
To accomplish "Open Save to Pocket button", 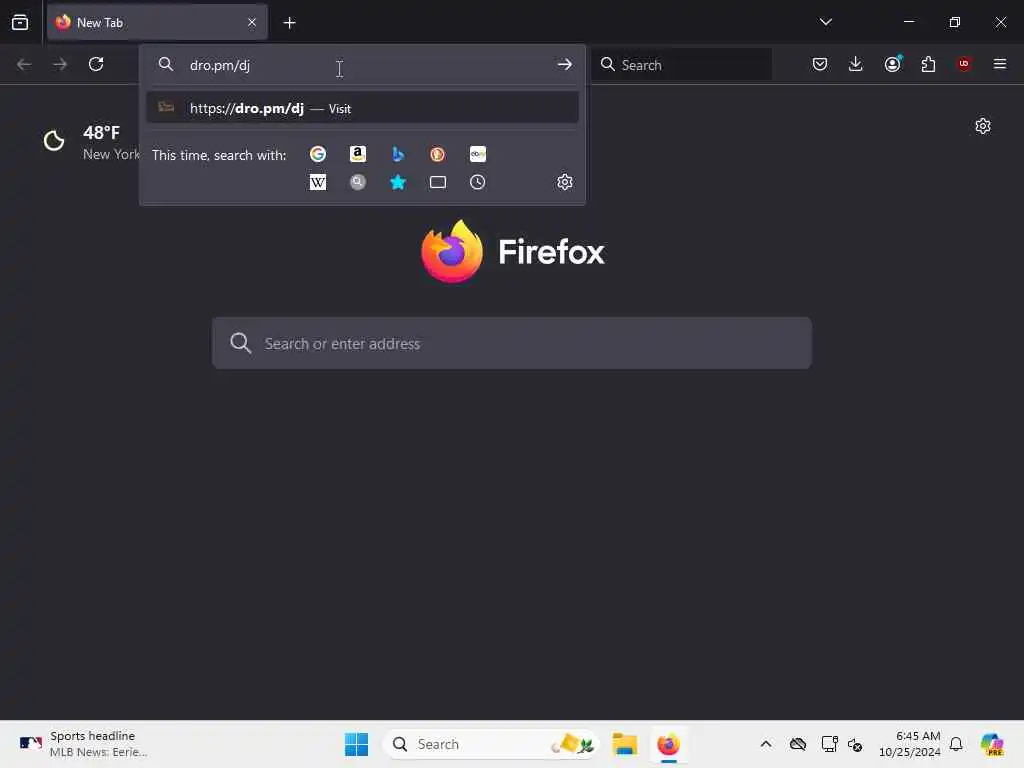I will click(820, 64).
